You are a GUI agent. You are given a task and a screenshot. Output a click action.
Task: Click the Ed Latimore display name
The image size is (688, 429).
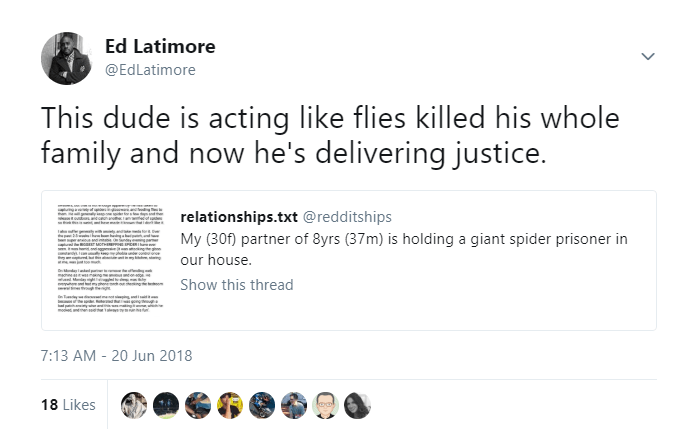pyautogui.click(x=160, y=46)
